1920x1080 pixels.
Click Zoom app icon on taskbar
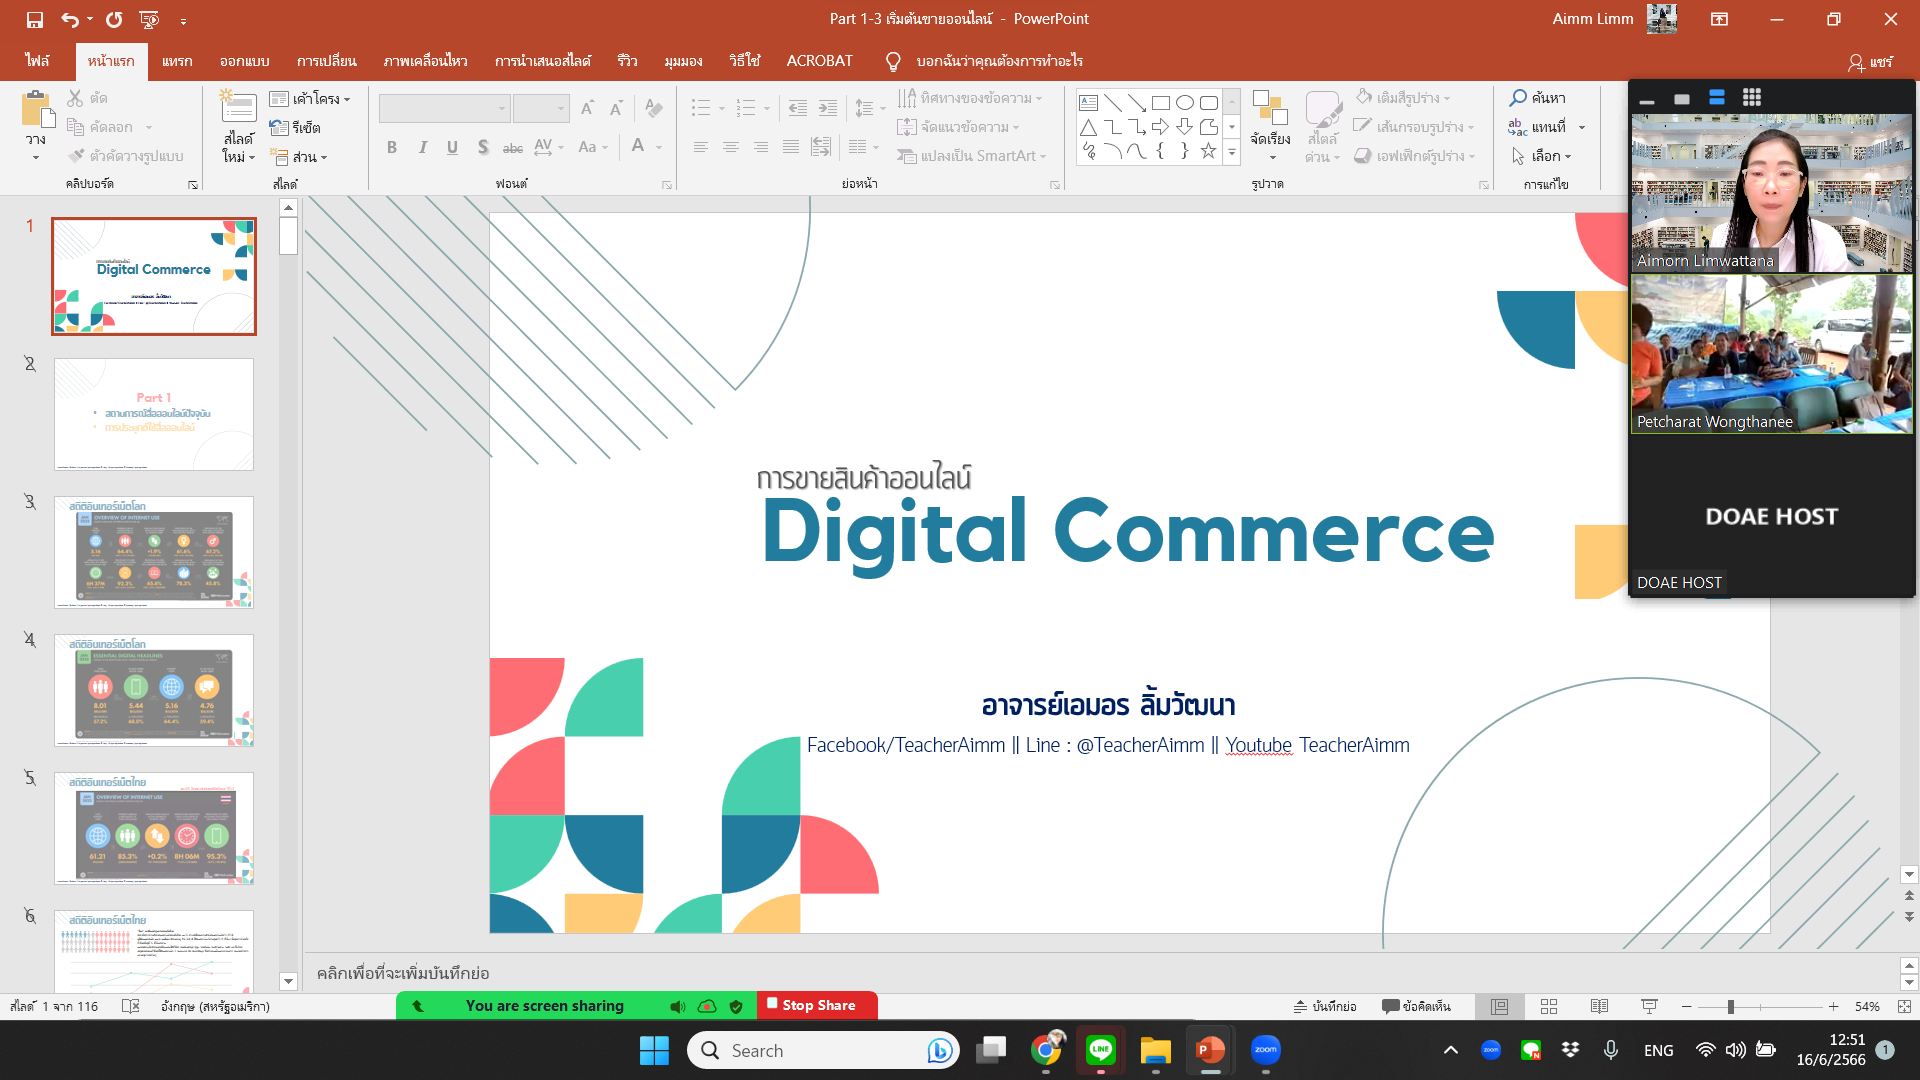click(x=1265, y=1050)
